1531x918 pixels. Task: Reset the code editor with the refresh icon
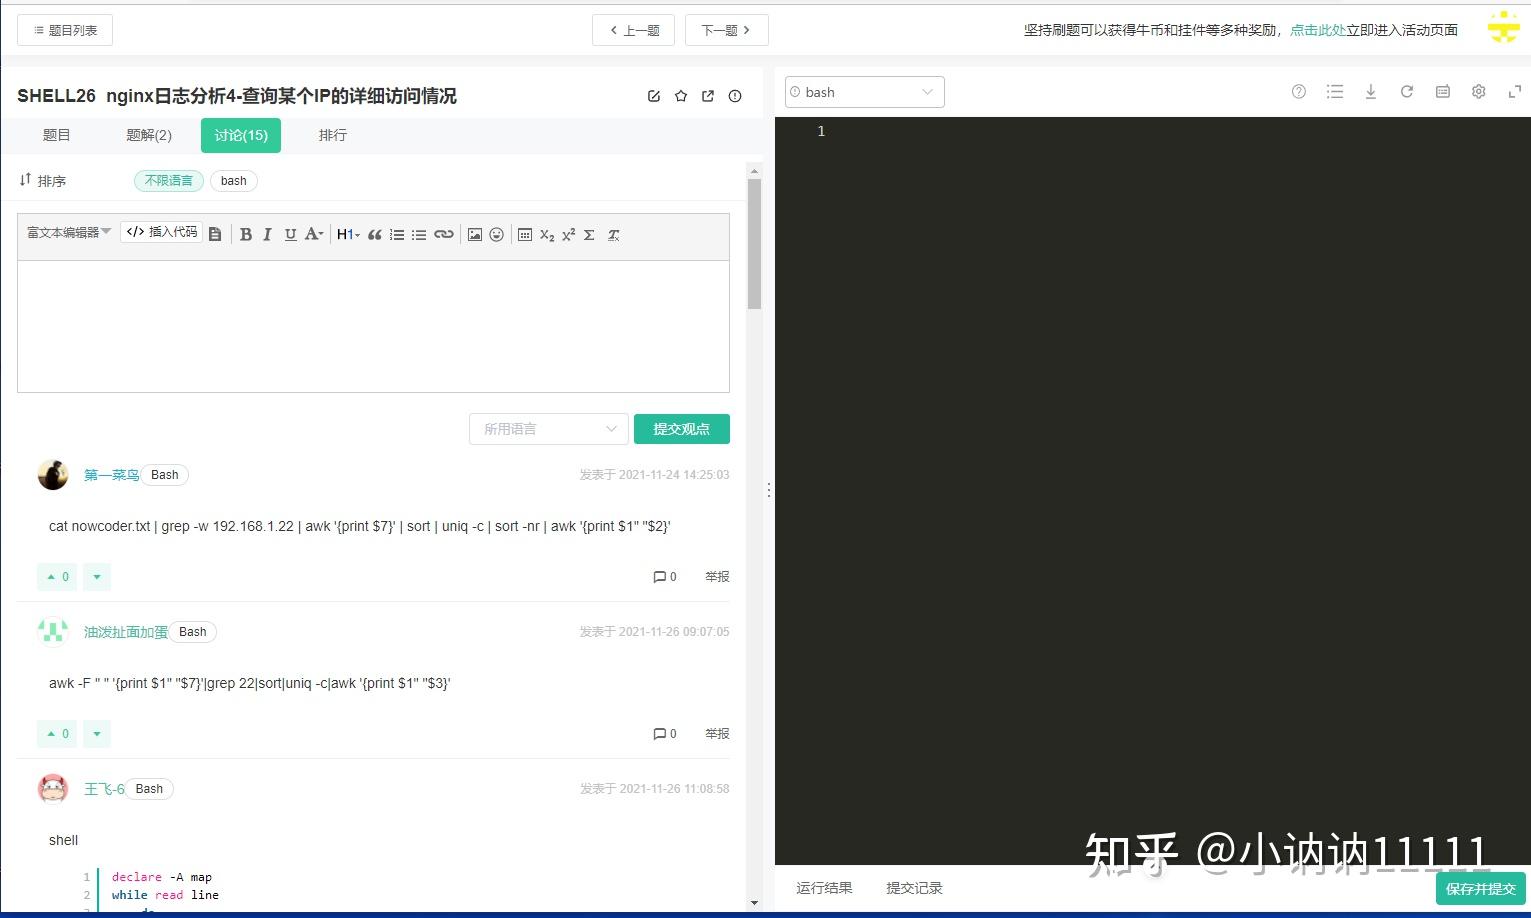1406,91
